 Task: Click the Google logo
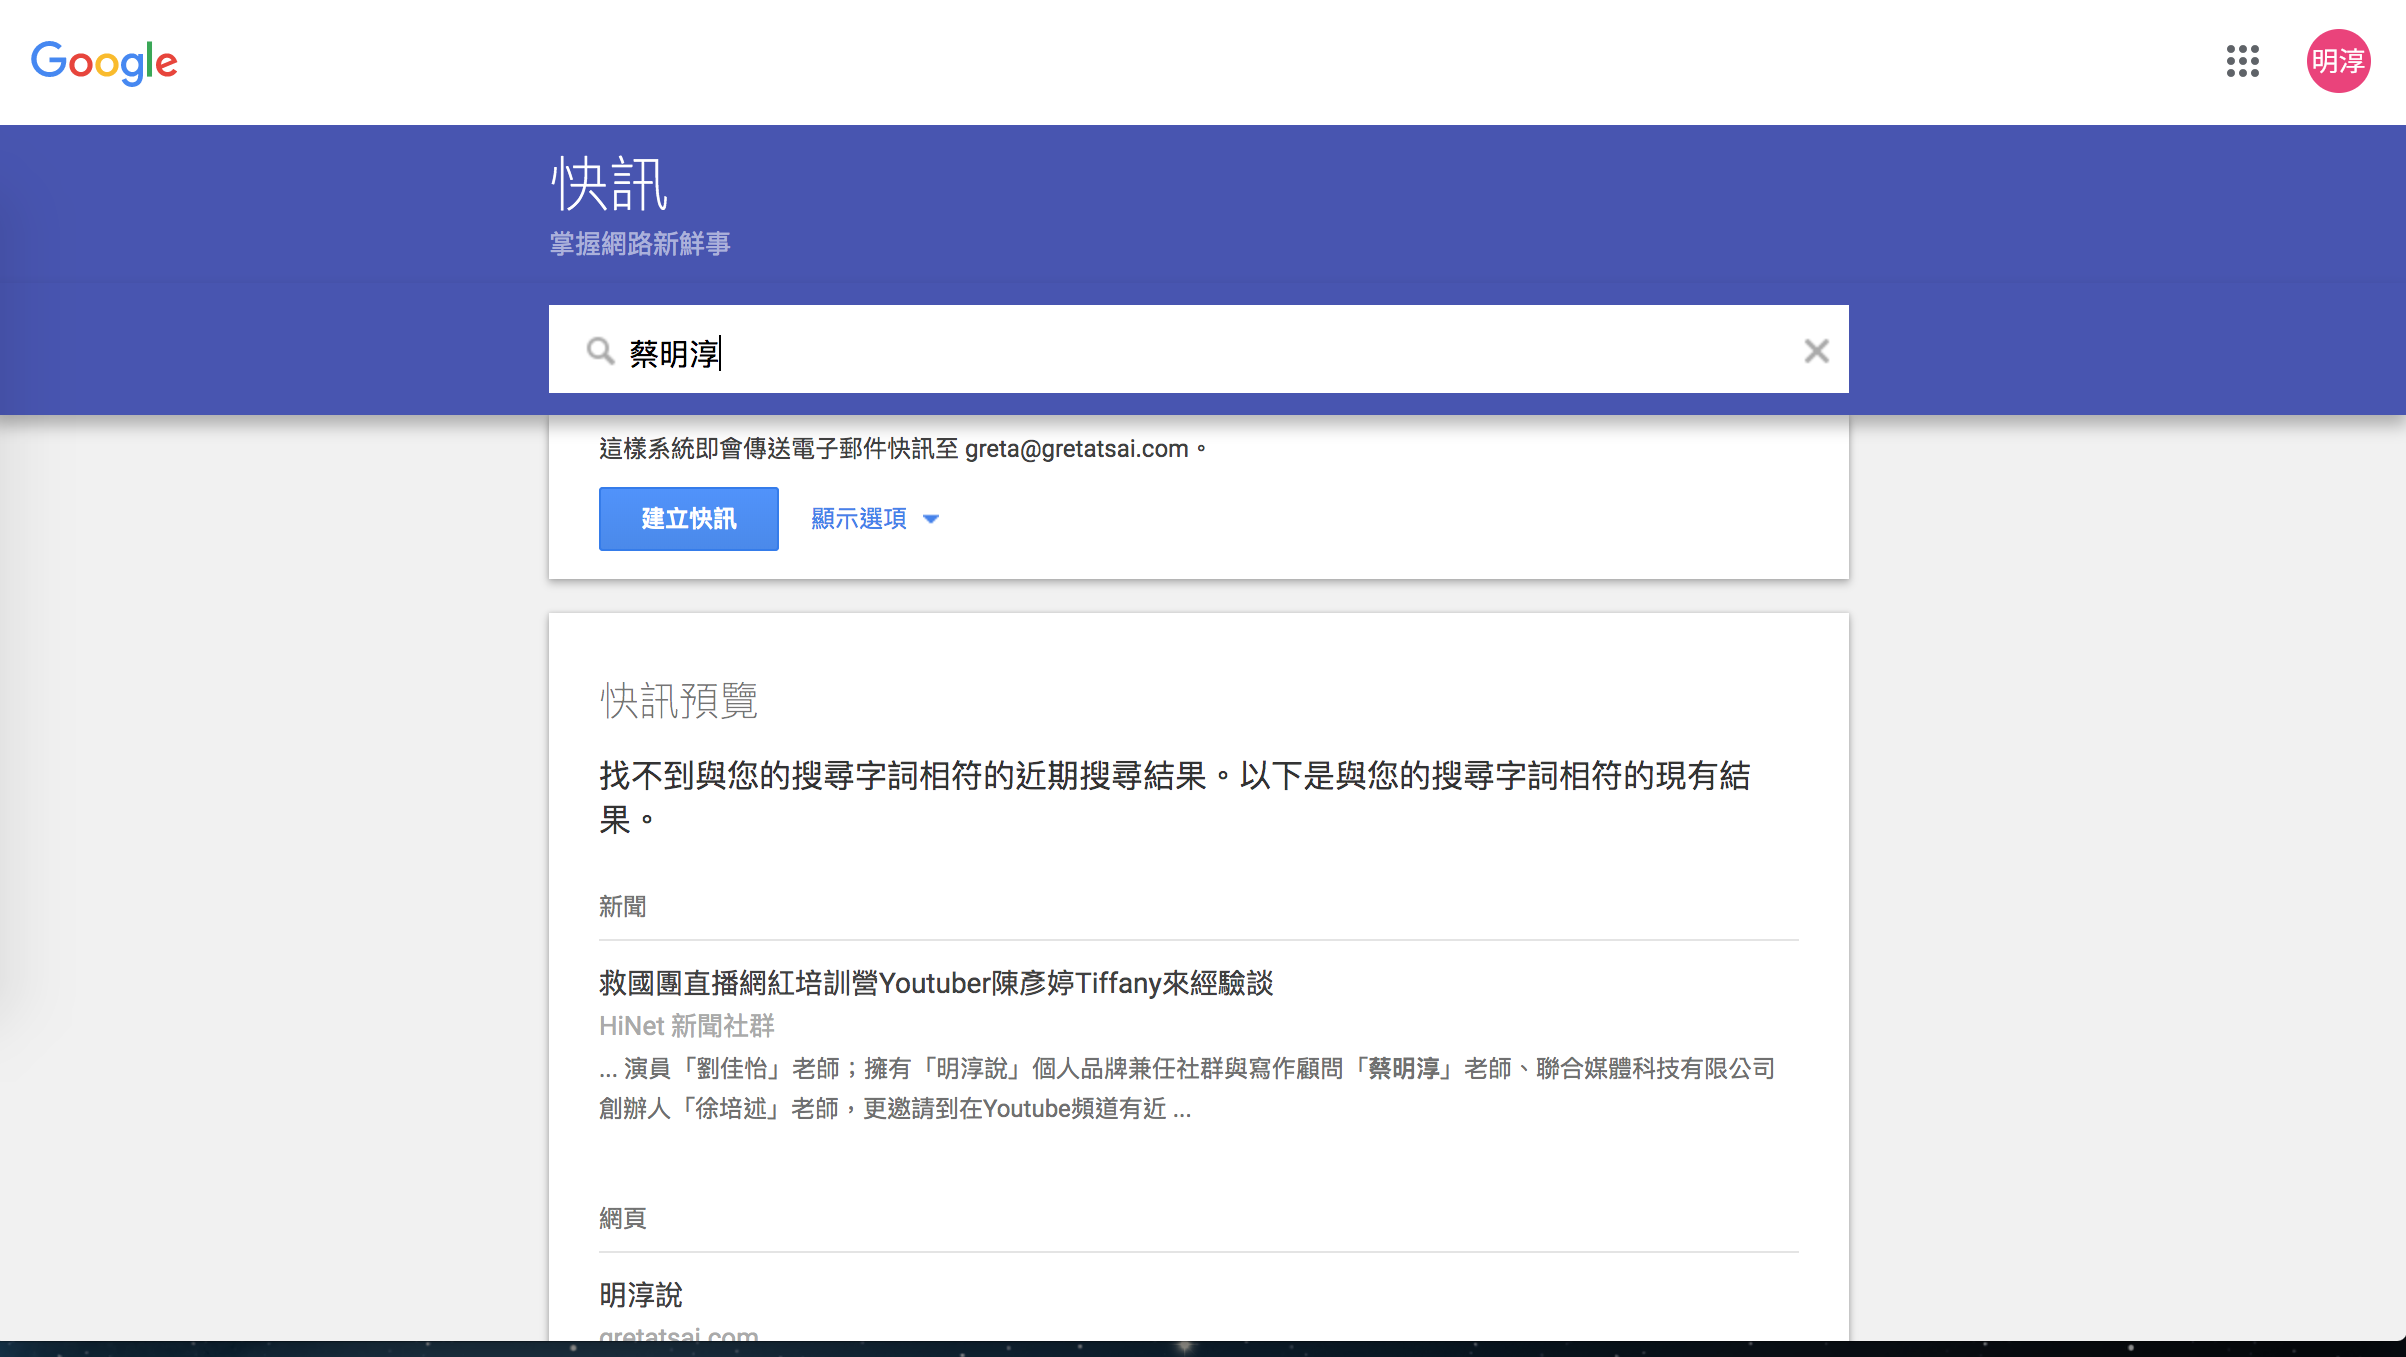pos(104,62)
